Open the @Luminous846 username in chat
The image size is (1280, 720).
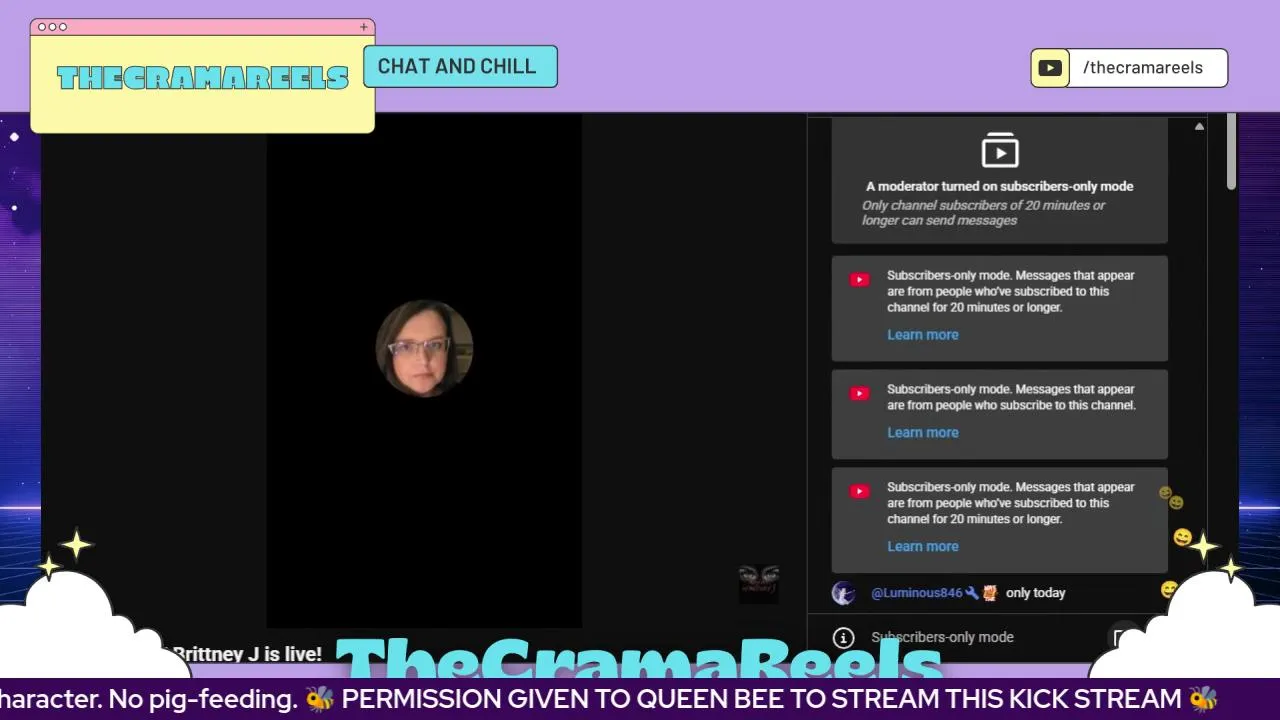click(916, 593)
